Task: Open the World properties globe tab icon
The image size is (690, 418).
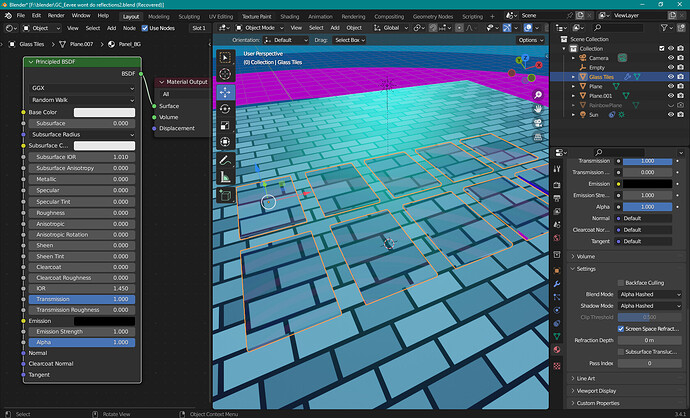Action: [x=557, y=238]
